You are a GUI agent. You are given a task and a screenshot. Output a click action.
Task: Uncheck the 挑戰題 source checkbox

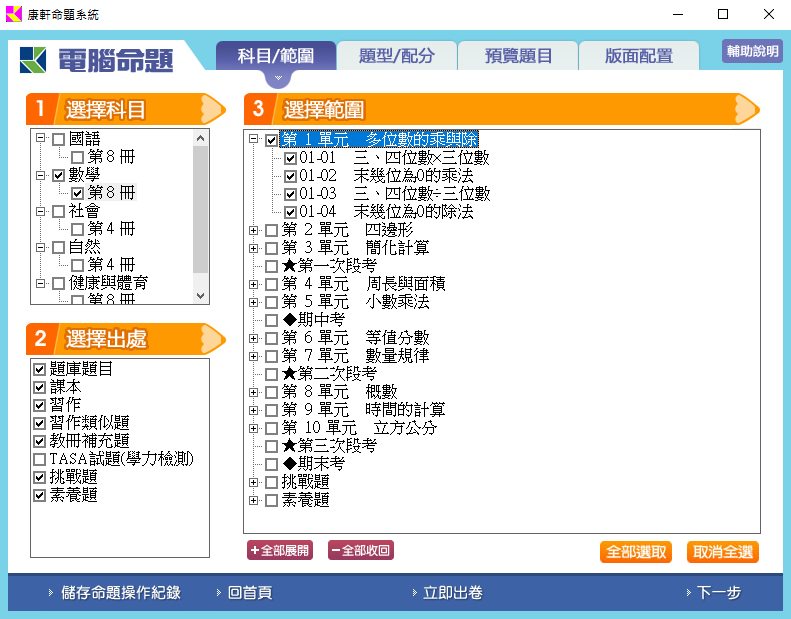coord(39,477)
